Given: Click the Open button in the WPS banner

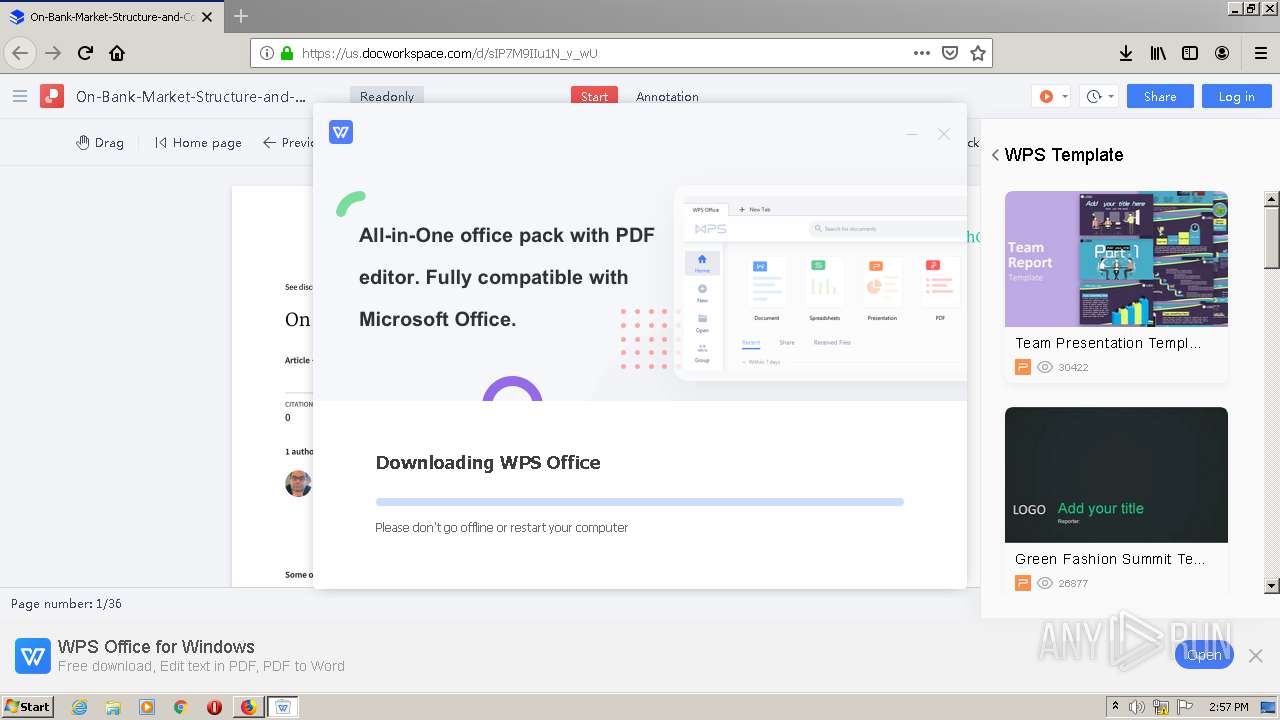Looking at the screenshot, I should pyautogui.click(x=1204, y=655).
